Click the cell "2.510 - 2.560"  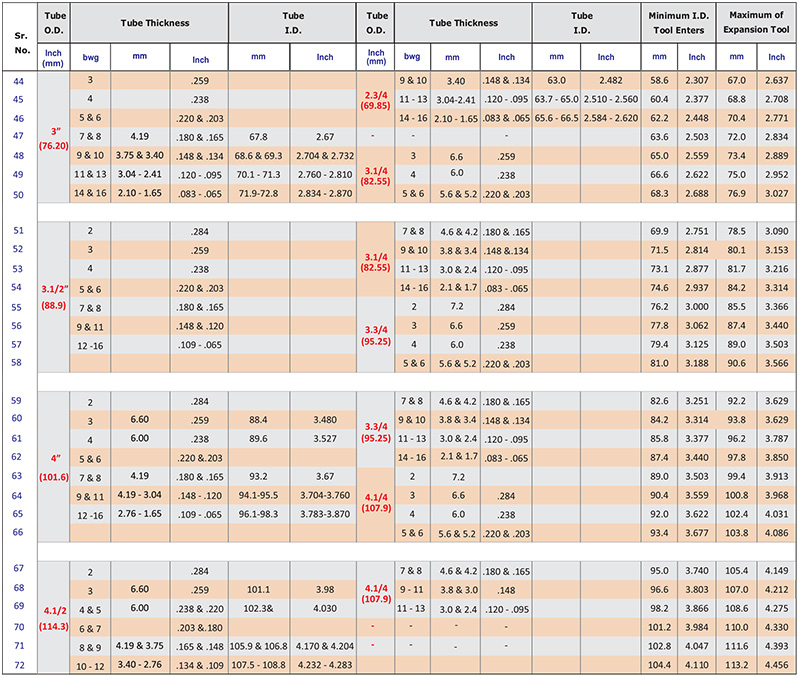611,99
